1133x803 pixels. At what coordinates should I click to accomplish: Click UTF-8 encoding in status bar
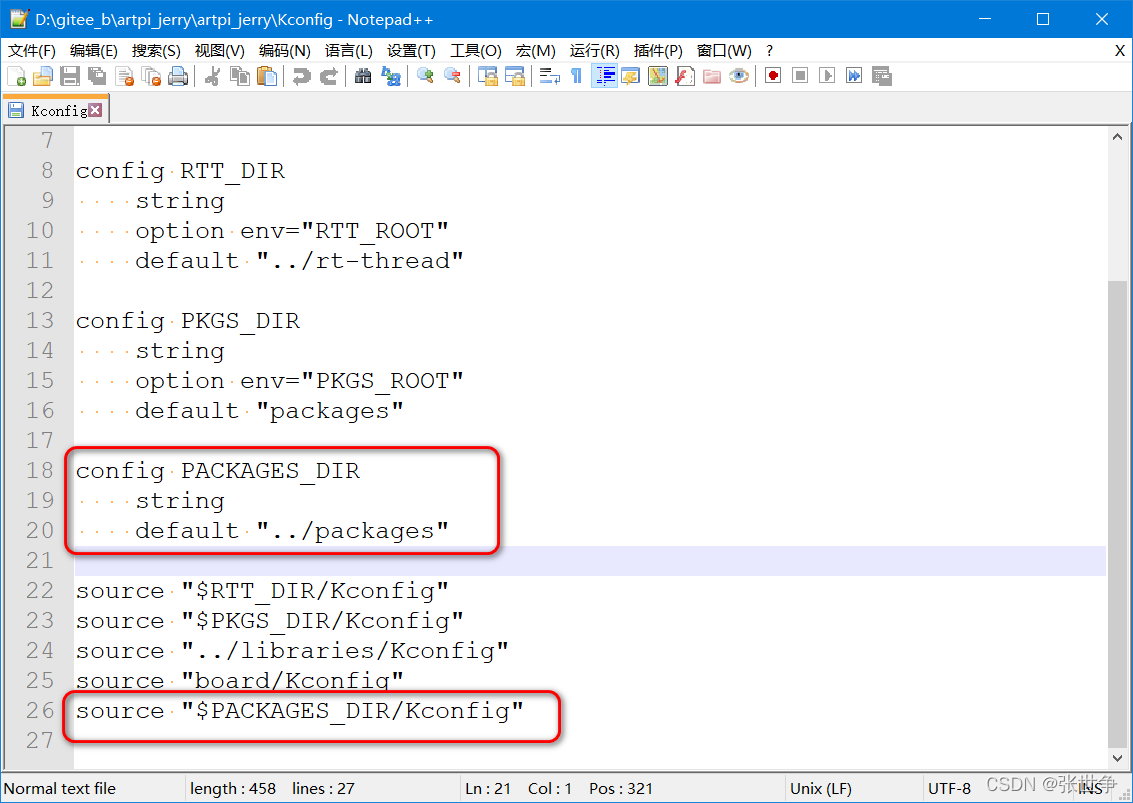pyautogui.click(x=949, y=789)
